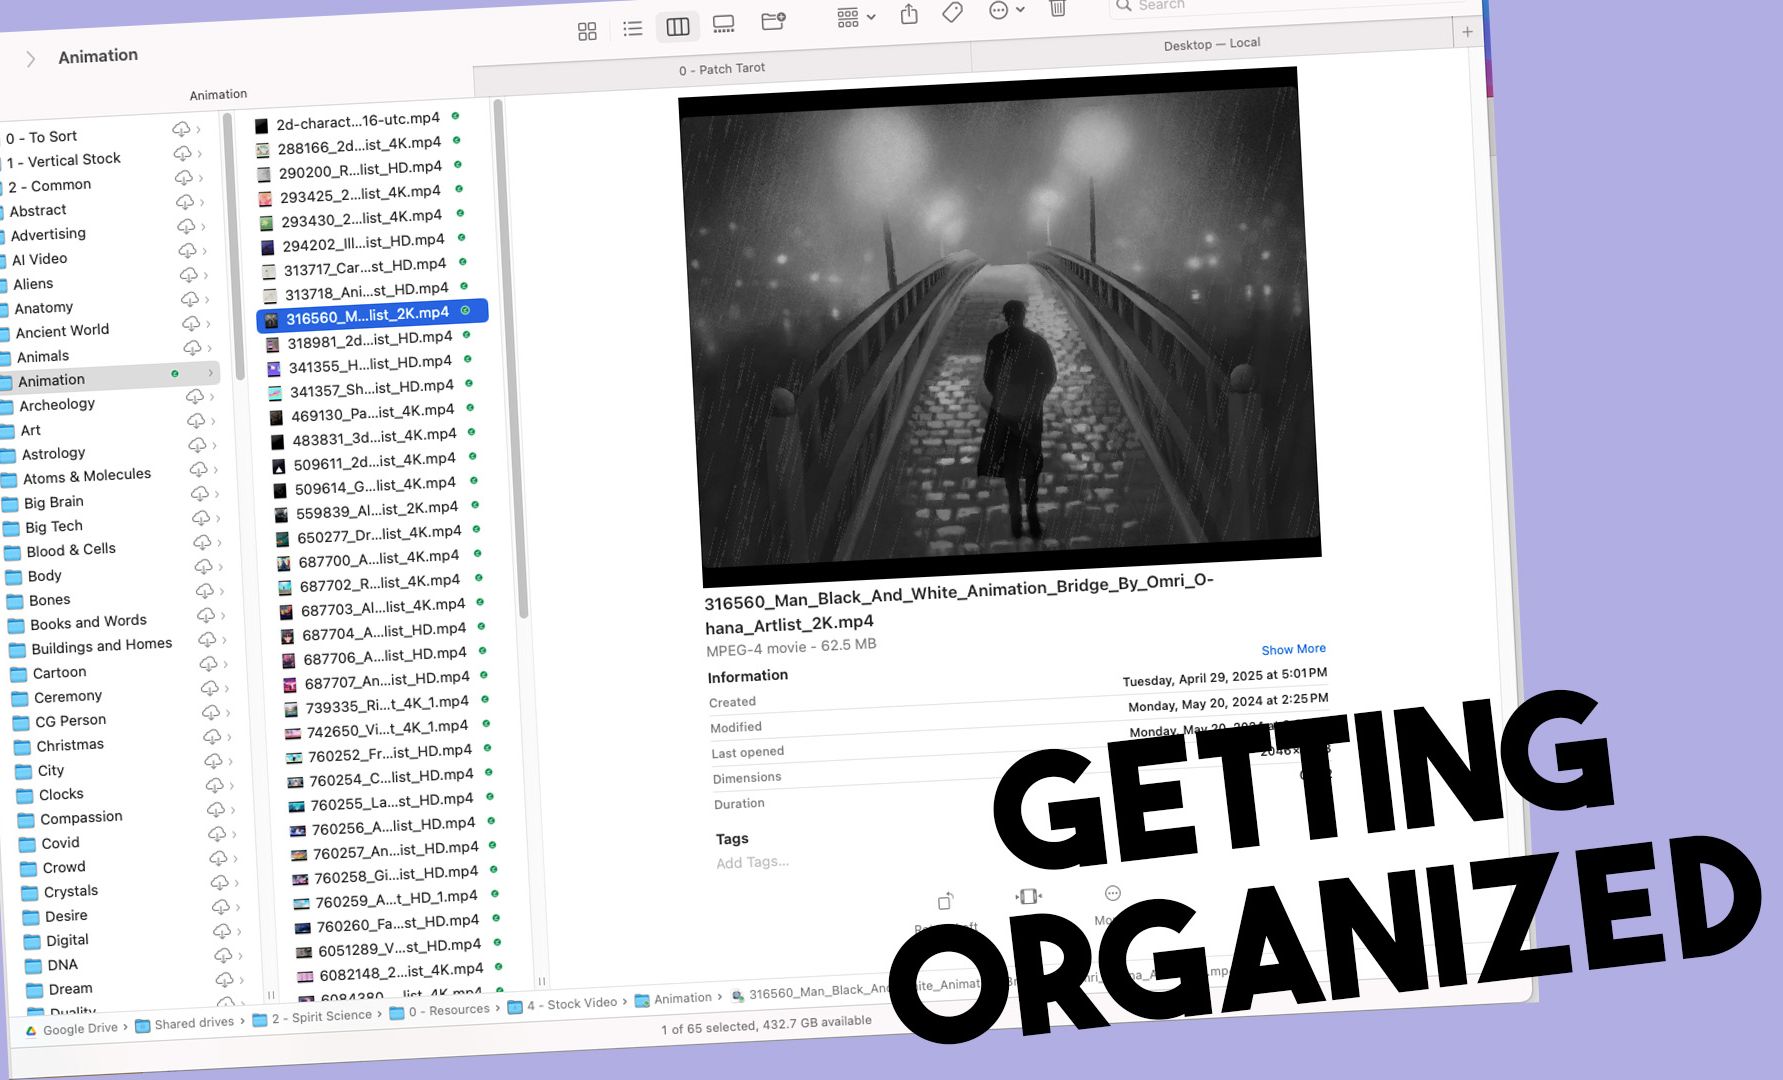Screen dimensions: 1783x1080
Task: Expand the Christmas folder chevron
Action: [229, 736]
